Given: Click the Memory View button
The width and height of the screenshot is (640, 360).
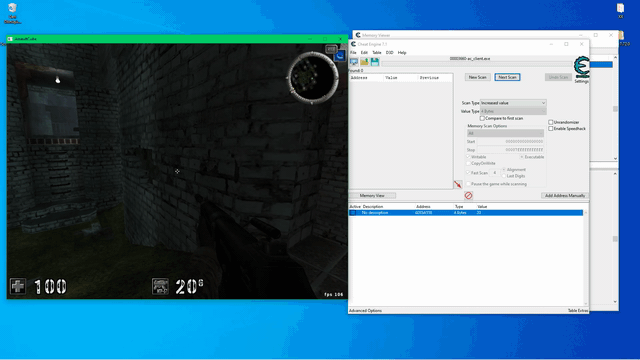Looking at the screenshot, I should 372,196.
